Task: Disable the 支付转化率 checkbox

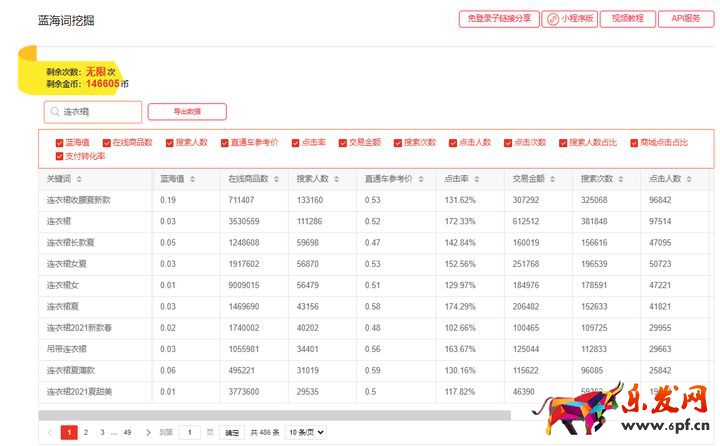Action: click(59, 157)
